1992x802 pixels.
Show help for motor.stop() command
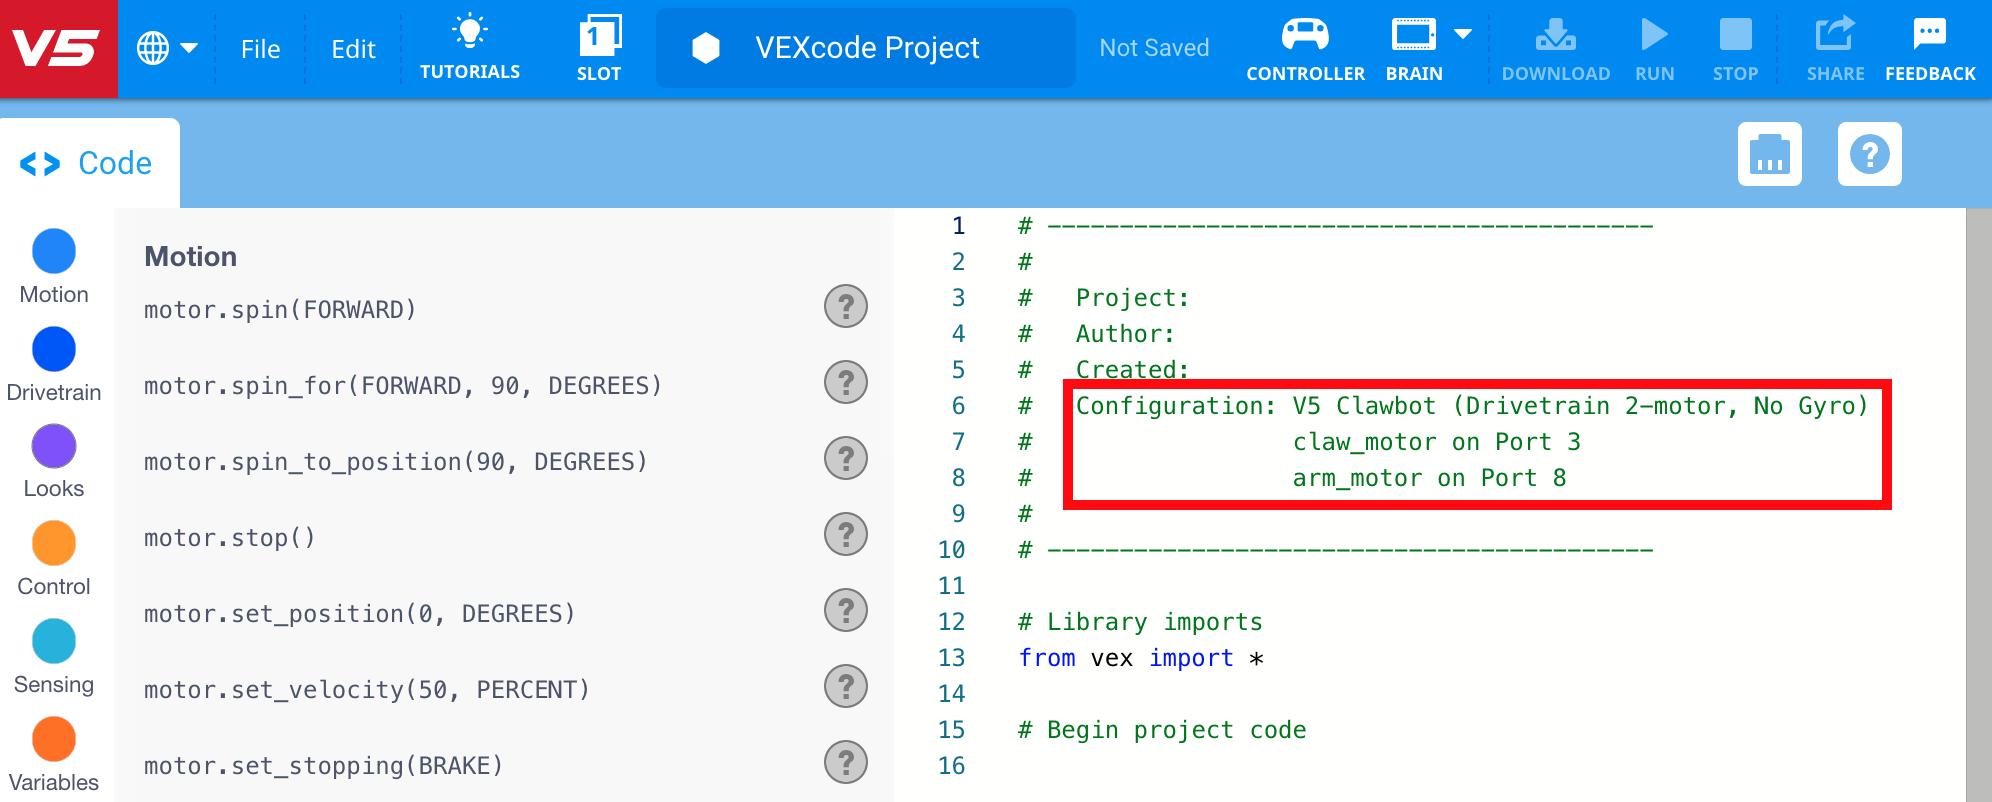pyautogui.click(x=845, y=534)
